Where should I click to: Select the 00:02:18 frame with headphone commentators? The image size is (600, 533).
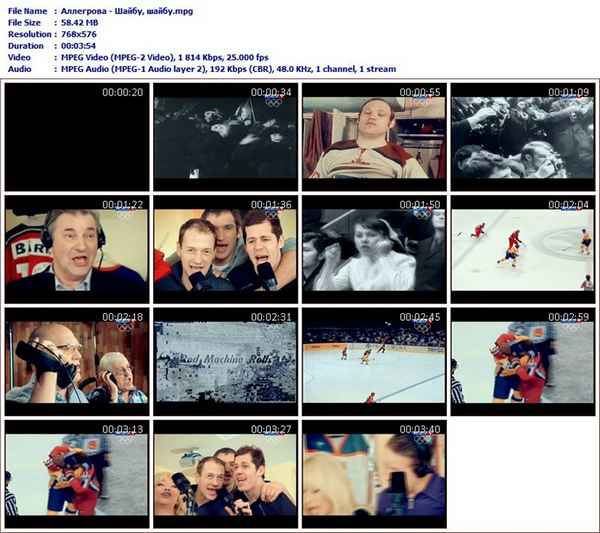click(x=76, y=362)
